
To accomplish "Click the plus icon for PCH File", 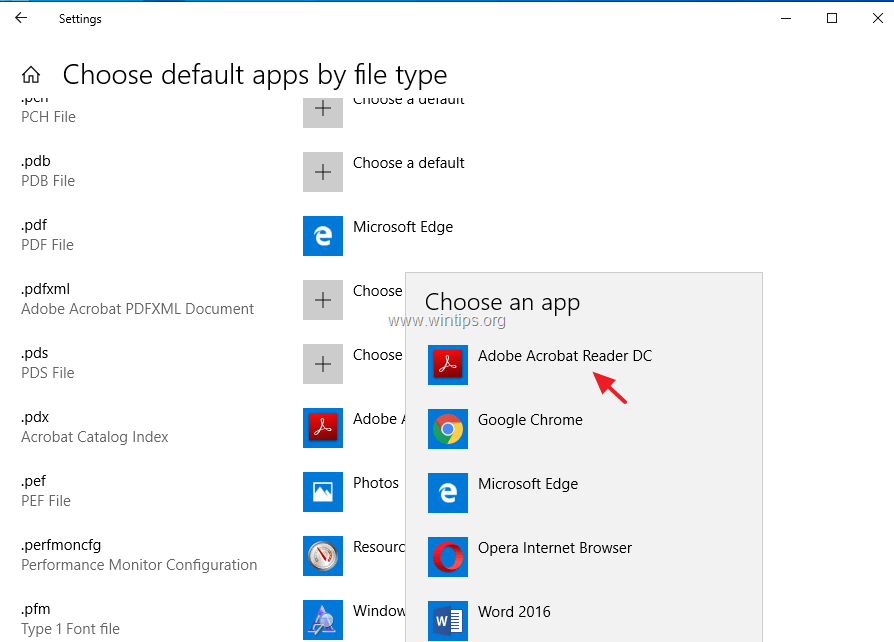I will [x=323, y=112].
